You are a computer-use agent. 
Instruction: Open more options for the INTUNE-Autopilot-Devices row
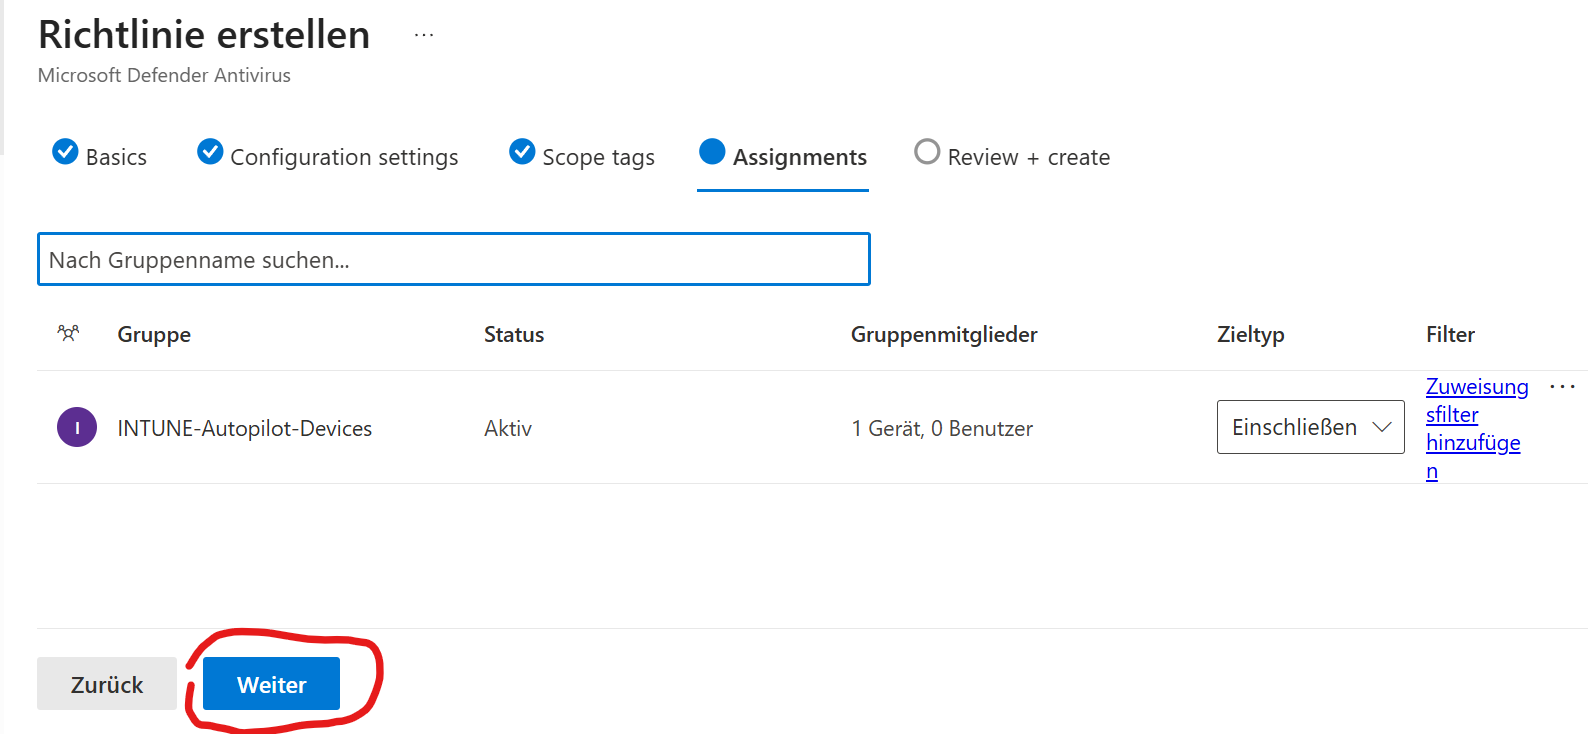click(x=1561, y=387)
